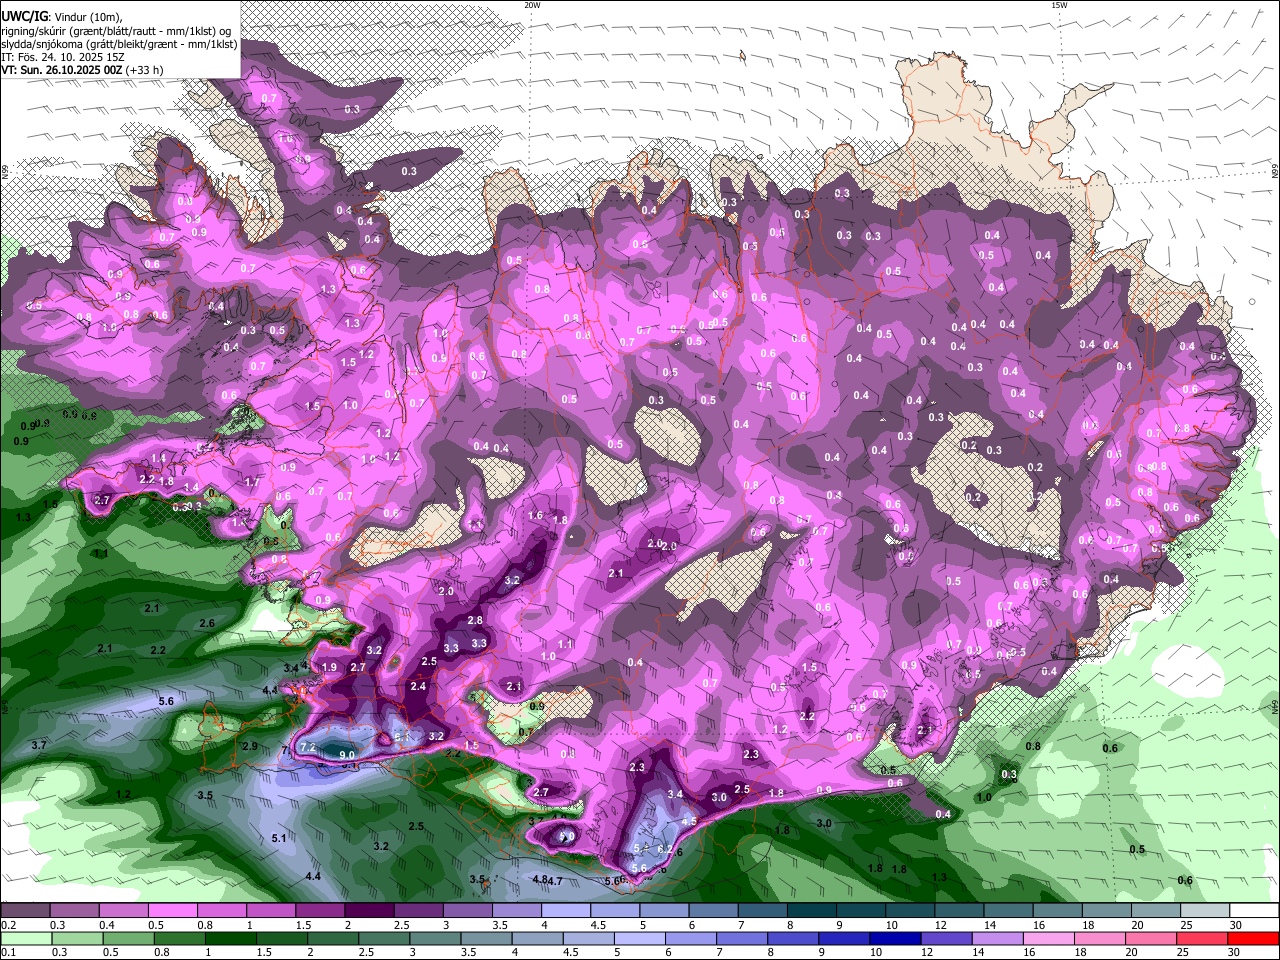Select the init time 'IT: Fös. 24. 10. 2025 15Z'

coord(64,57)
